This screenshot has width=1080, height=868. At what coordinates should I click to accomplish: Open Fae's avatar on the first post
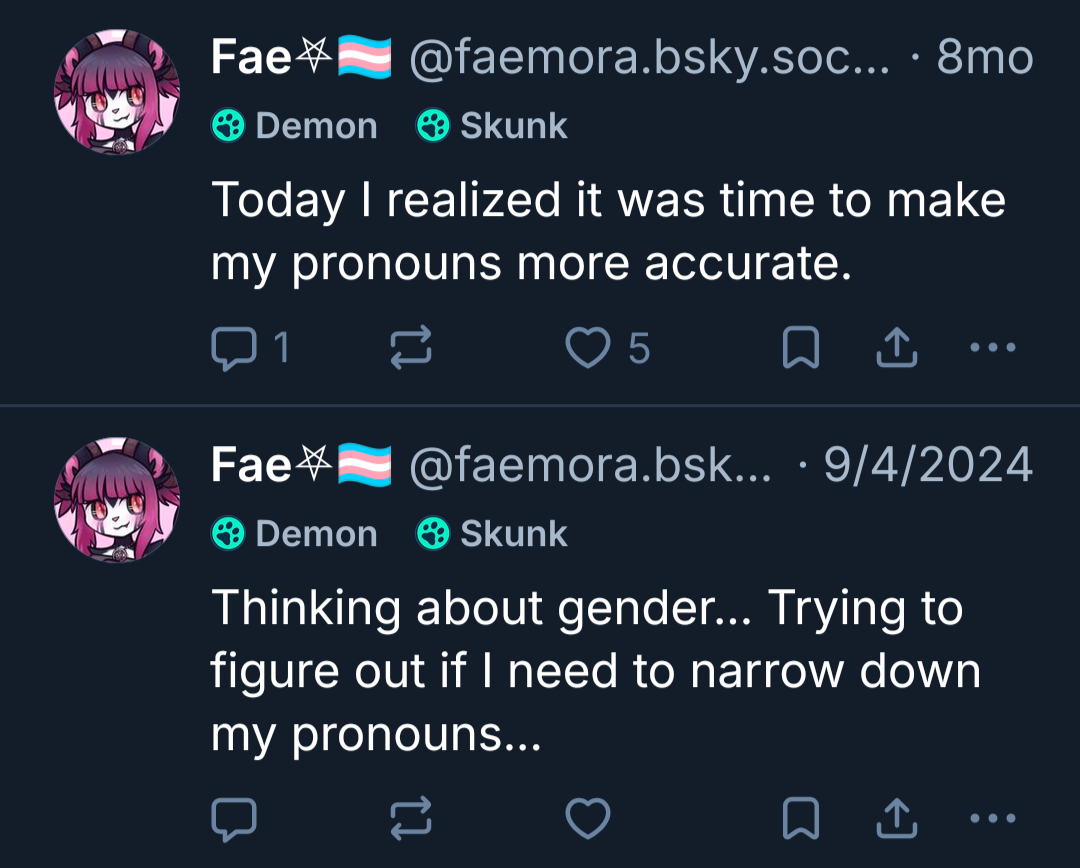(117, 94)
